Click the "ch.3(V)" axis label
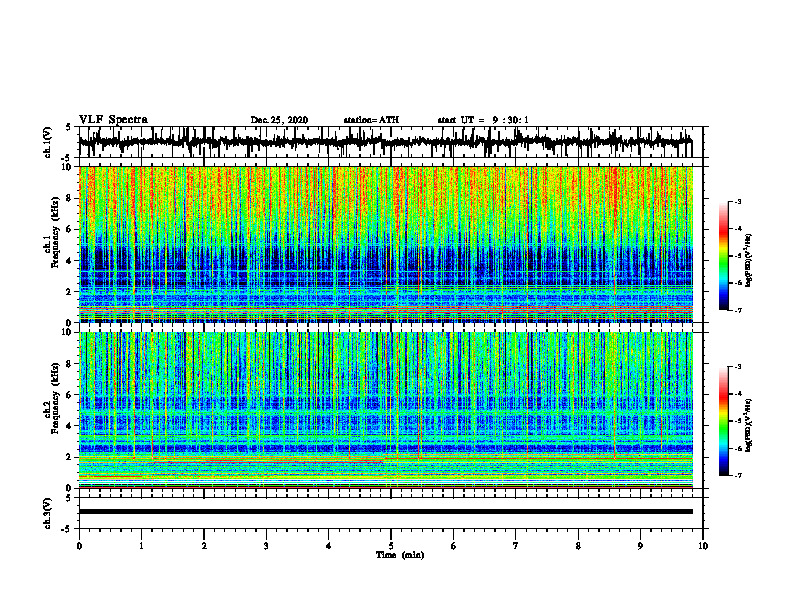This screenshot has width=792, height=612. [x=47, y=513]
